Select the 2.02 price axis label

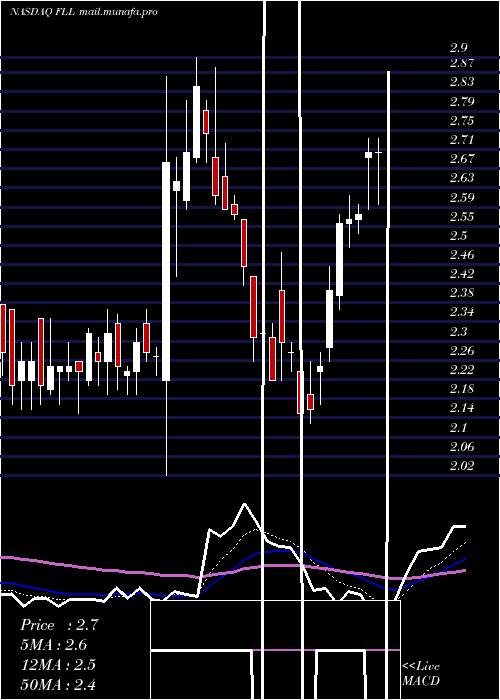462,466
